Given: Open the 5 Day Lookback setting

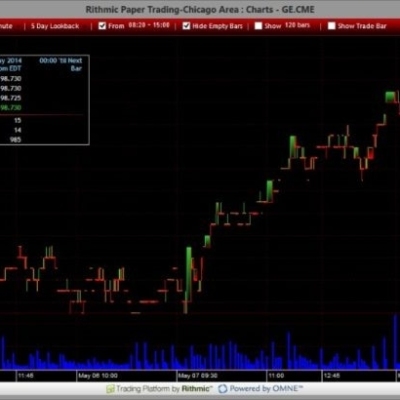Looking at the screenshot, I should 55,26.
